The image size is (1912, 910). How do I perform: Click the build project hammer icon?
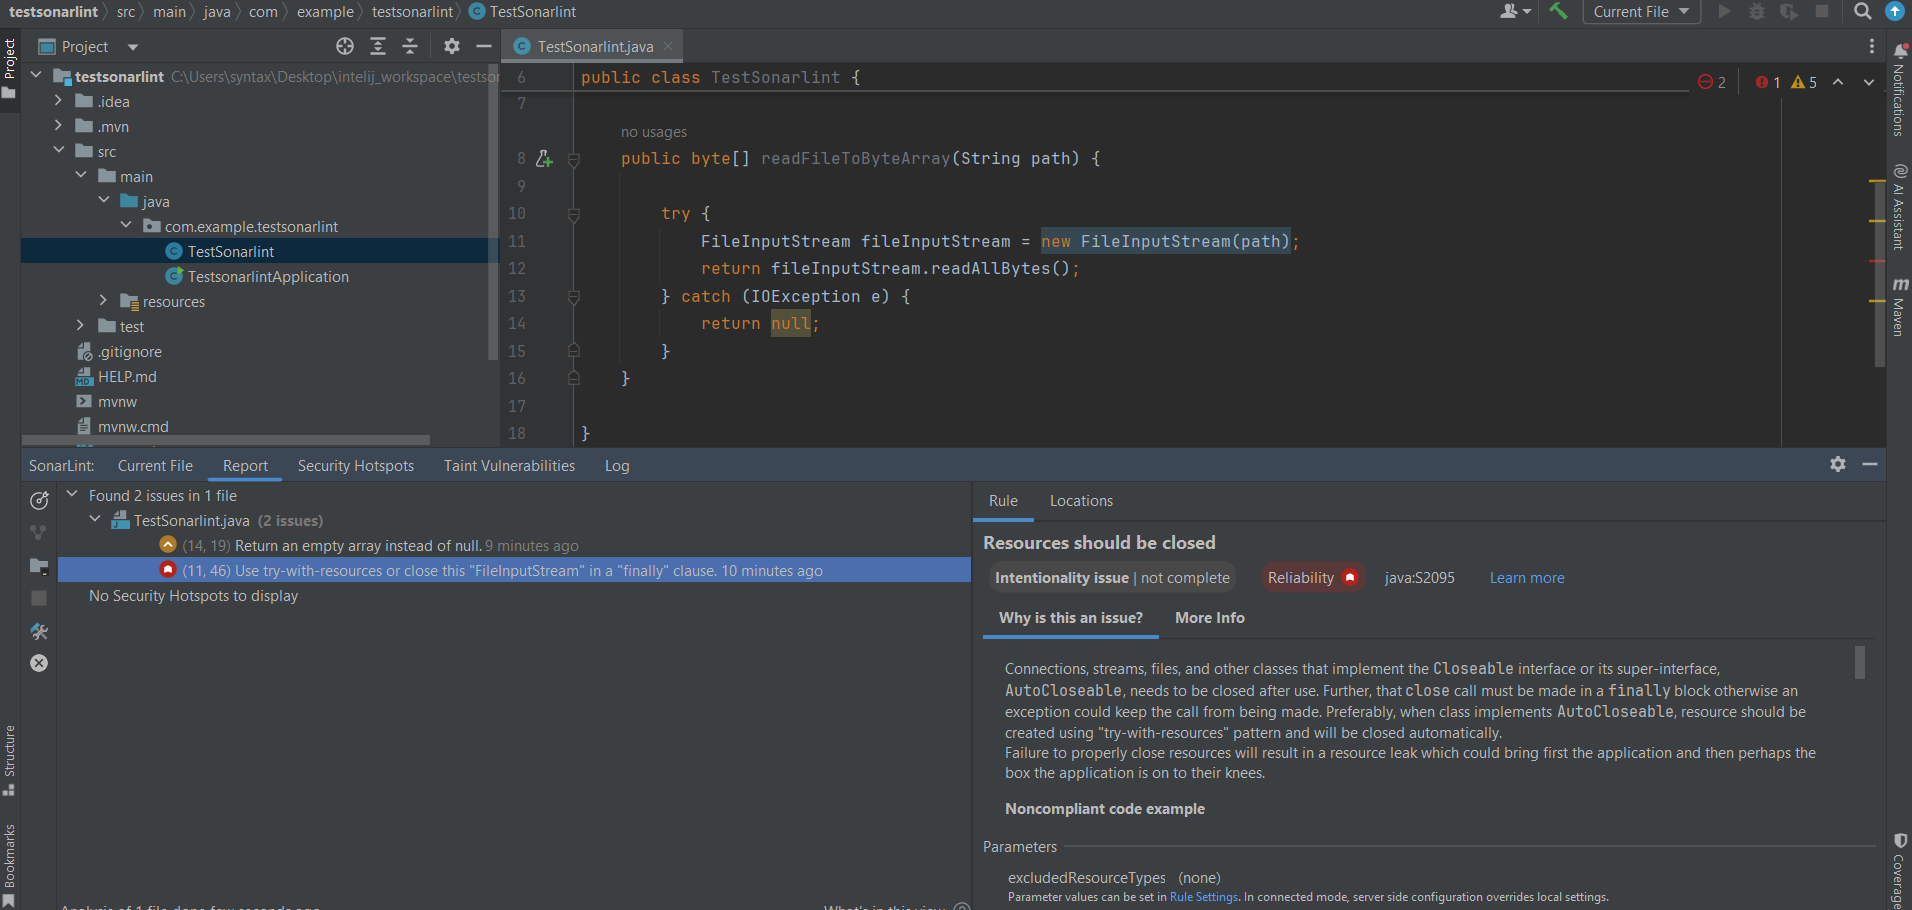point(1558,11)
